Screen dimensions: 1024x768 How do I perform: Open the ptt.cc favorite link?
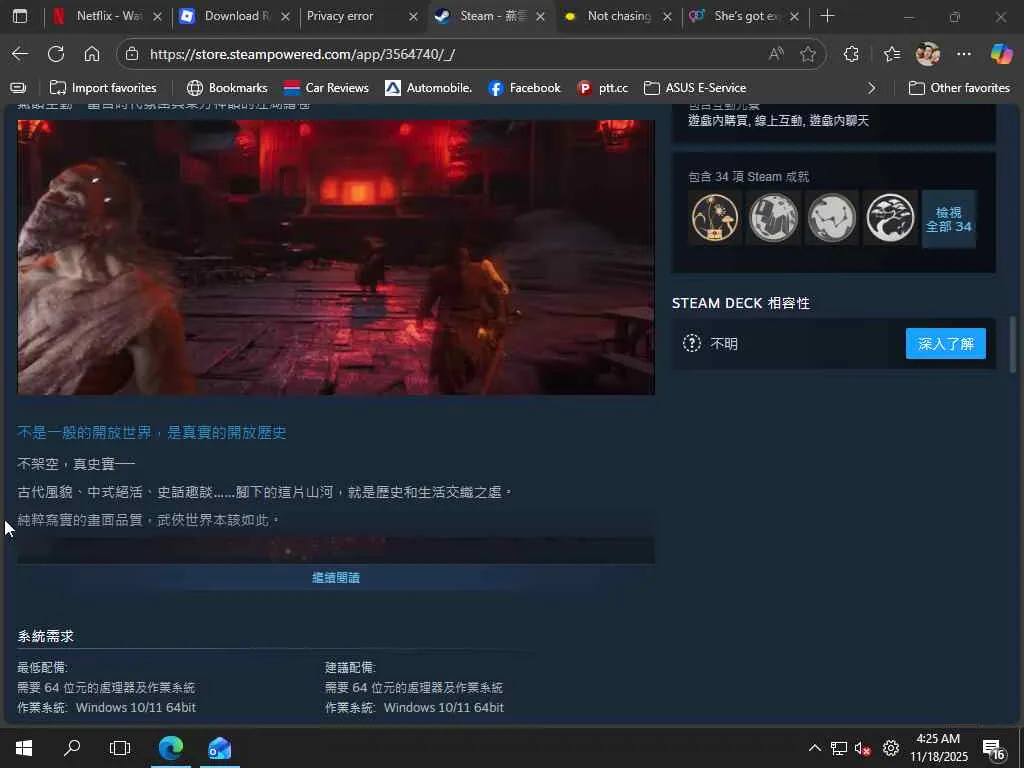point(603,88)
